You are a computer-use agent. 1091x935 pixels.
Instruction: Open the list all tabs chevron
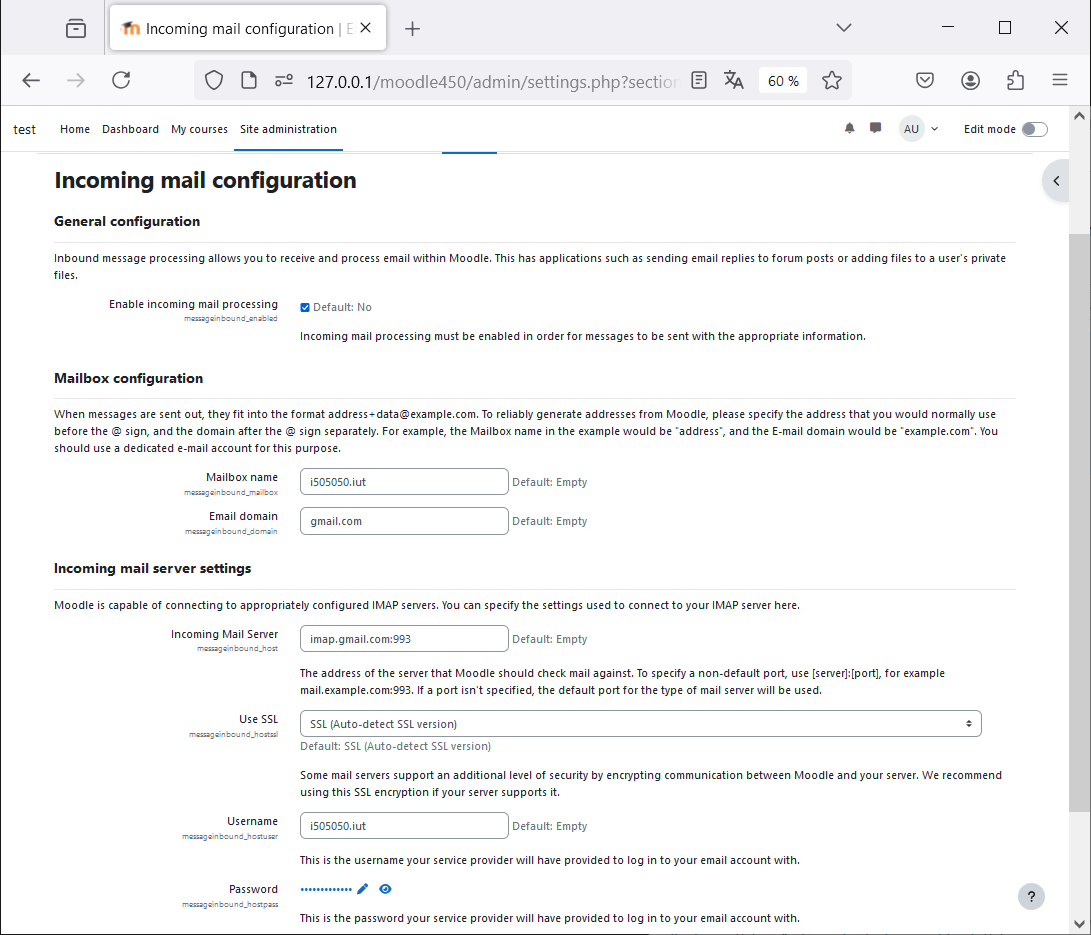coord(843,28)
